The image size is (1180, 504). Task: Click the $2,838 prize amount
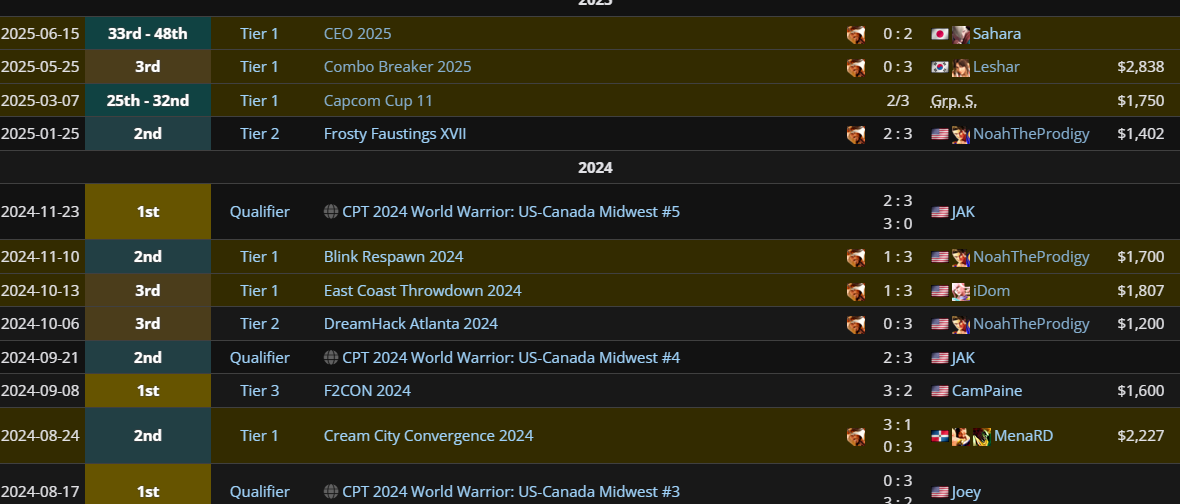(1141, 67)
